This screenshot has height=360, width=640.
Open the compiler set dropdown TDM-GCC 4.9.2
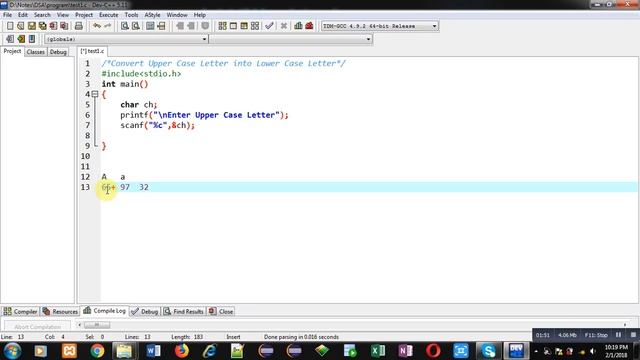(x=380, y=26)
